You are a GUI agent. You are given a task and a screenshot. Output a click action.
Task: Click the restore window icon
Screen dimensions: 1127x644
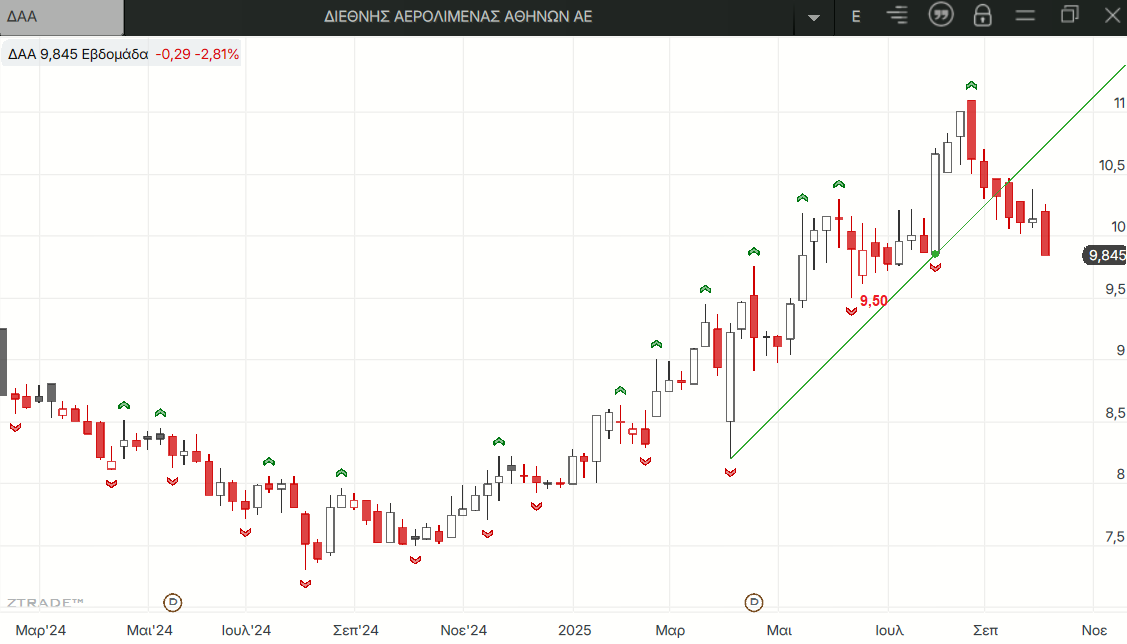pos(1070,15)
